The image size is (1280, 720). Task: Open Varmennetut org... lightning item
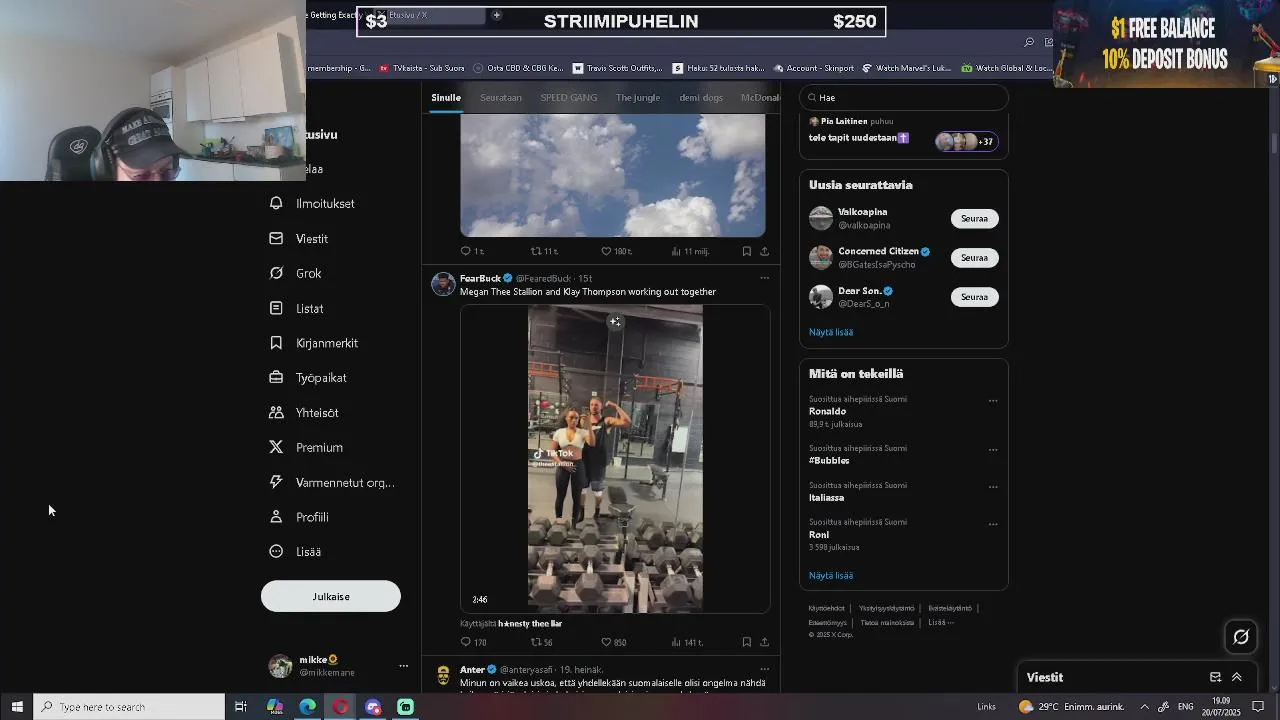pos(331,483)
